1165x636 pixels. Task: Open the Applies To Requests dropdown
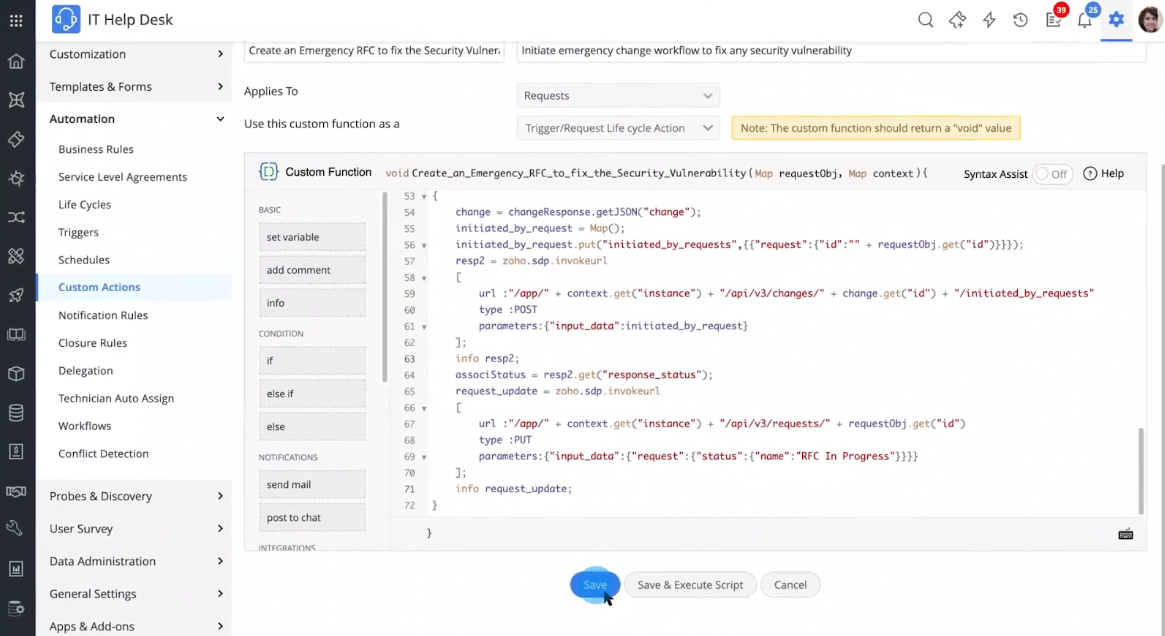point(618,95)
